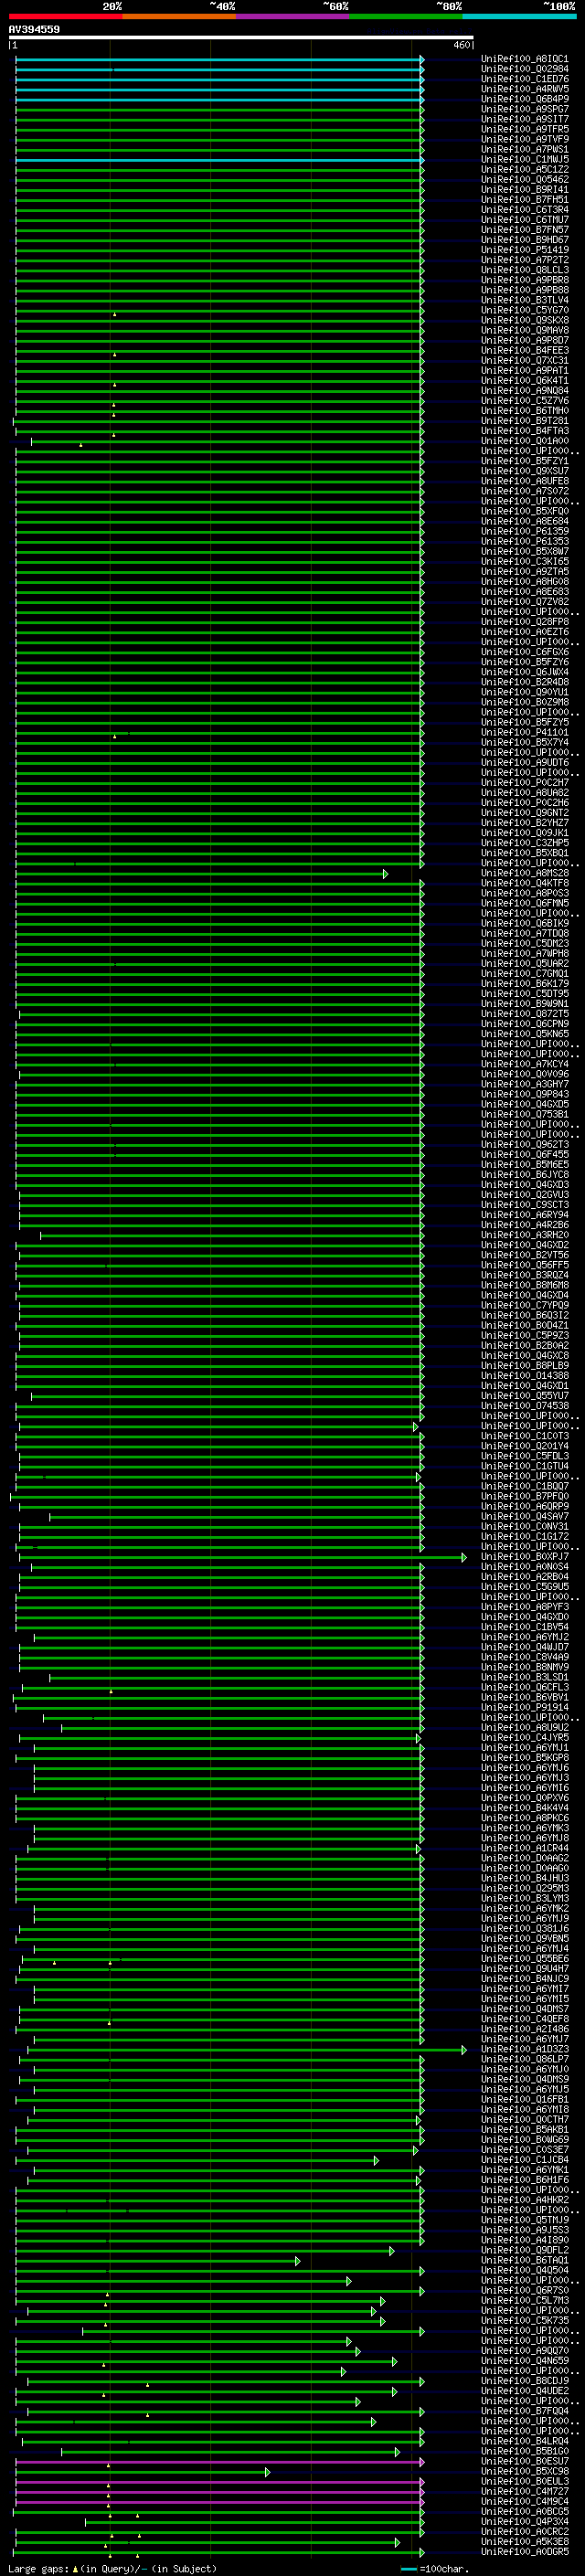This screenshot has height=2576, width=585.
Task: Select hit UniRef100_Q7XC31
Action: [525, 360]
